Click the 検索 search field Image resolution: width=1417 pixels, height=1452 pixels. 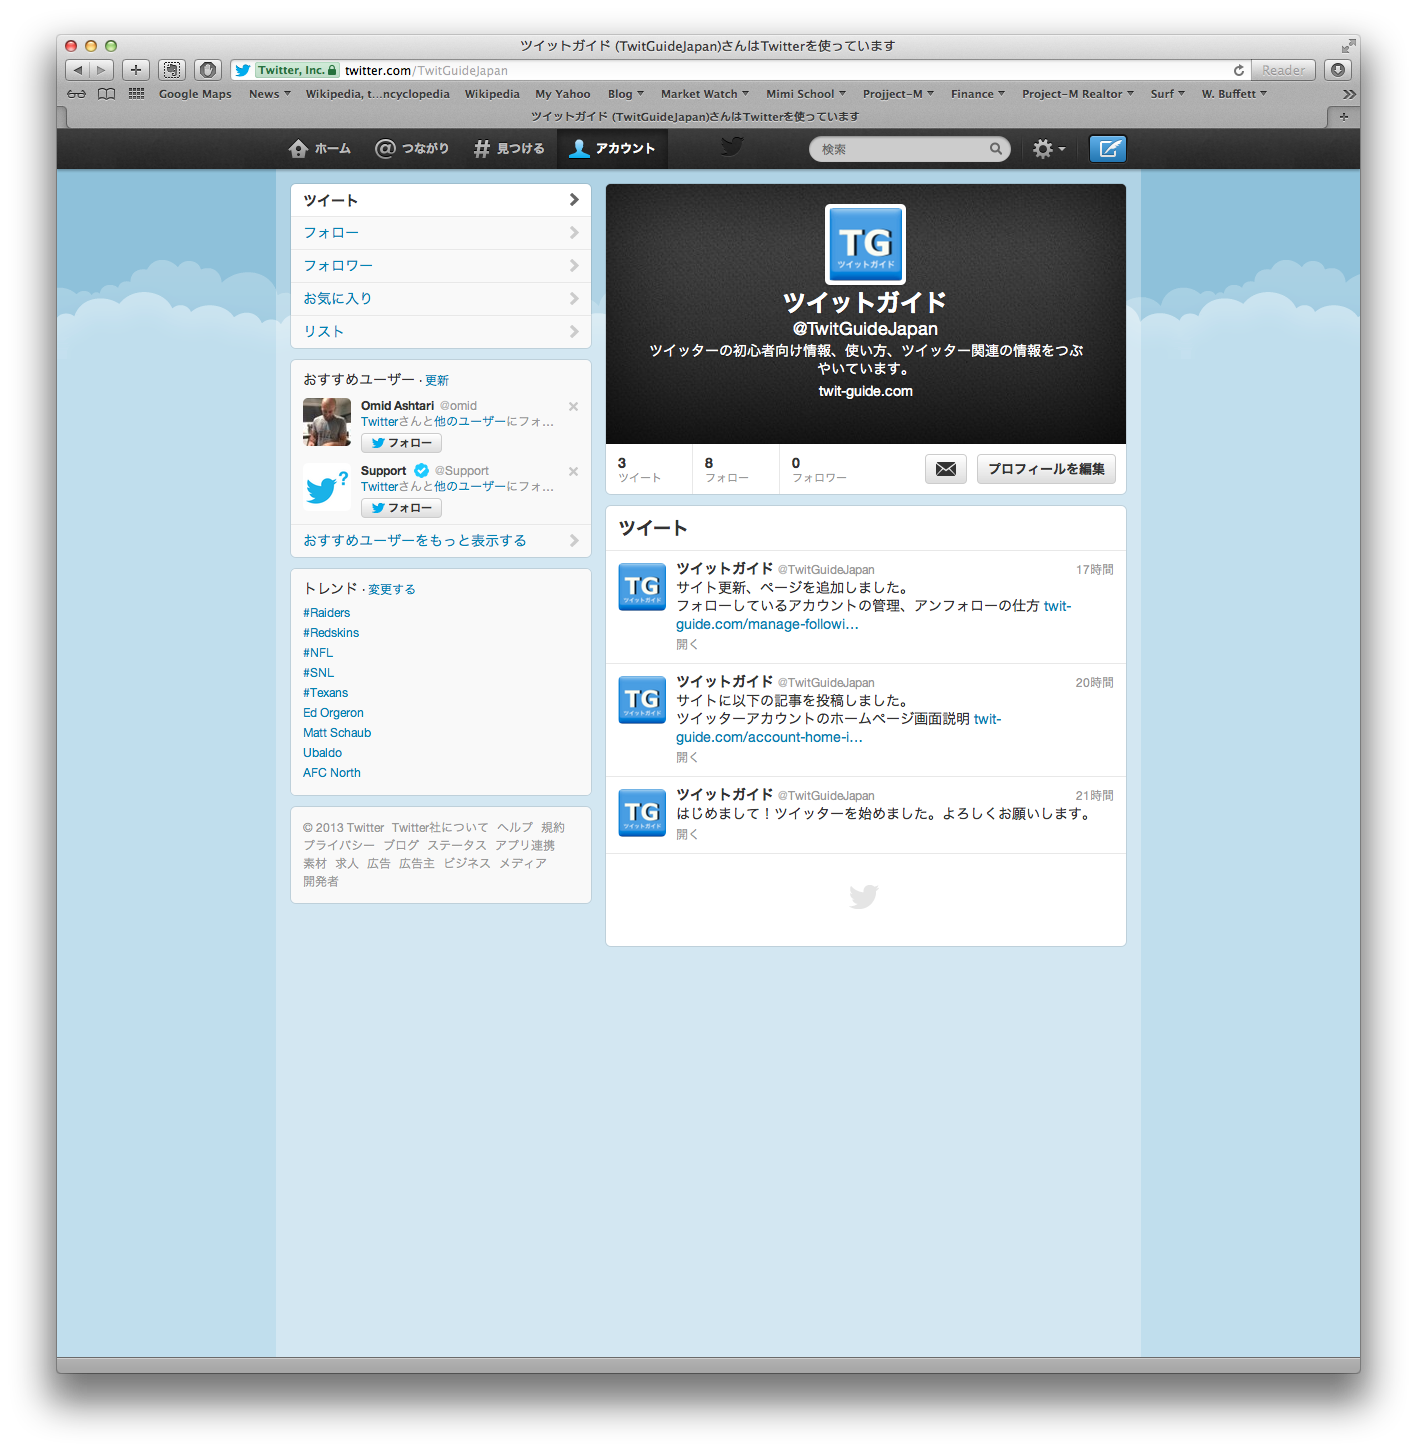coord(909,149)
